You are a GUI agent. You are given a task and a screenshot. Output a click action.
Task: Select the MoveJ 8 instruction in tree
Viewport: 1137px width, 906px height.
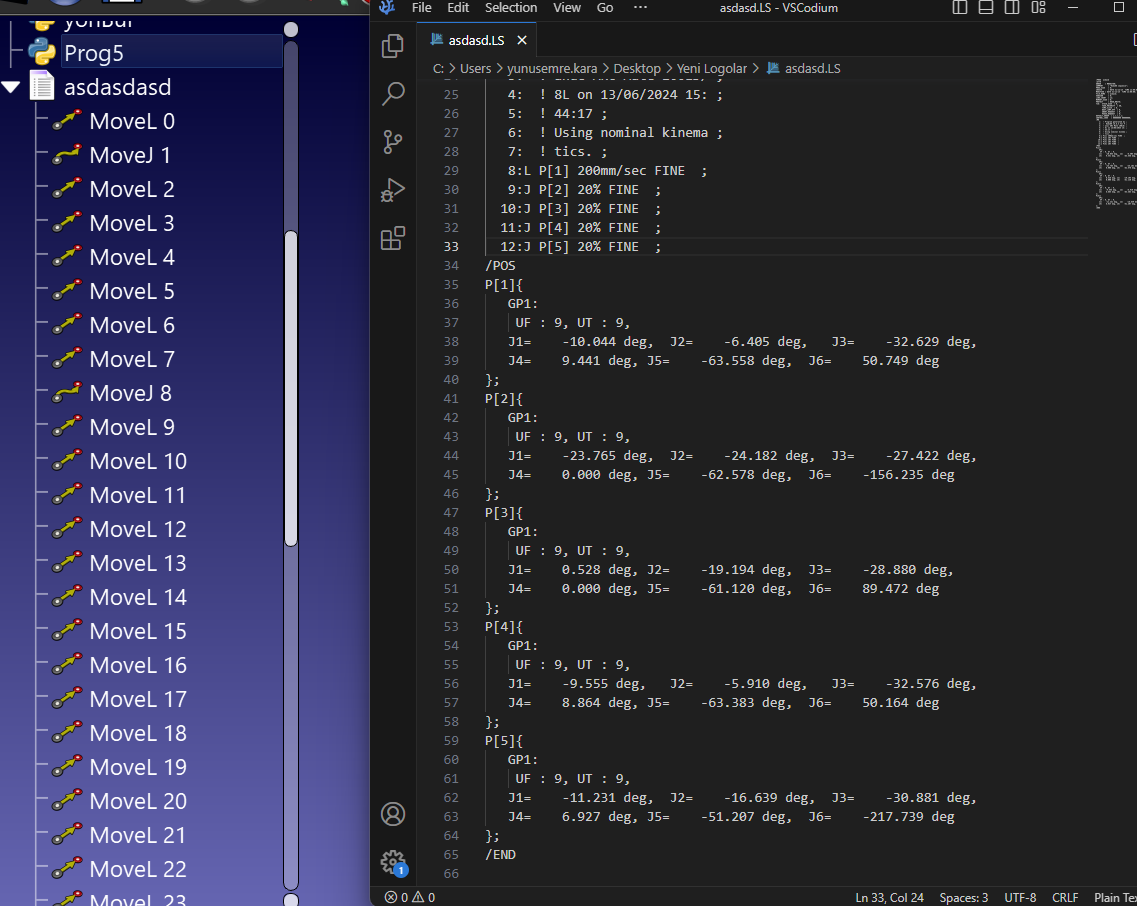[130, 393]
